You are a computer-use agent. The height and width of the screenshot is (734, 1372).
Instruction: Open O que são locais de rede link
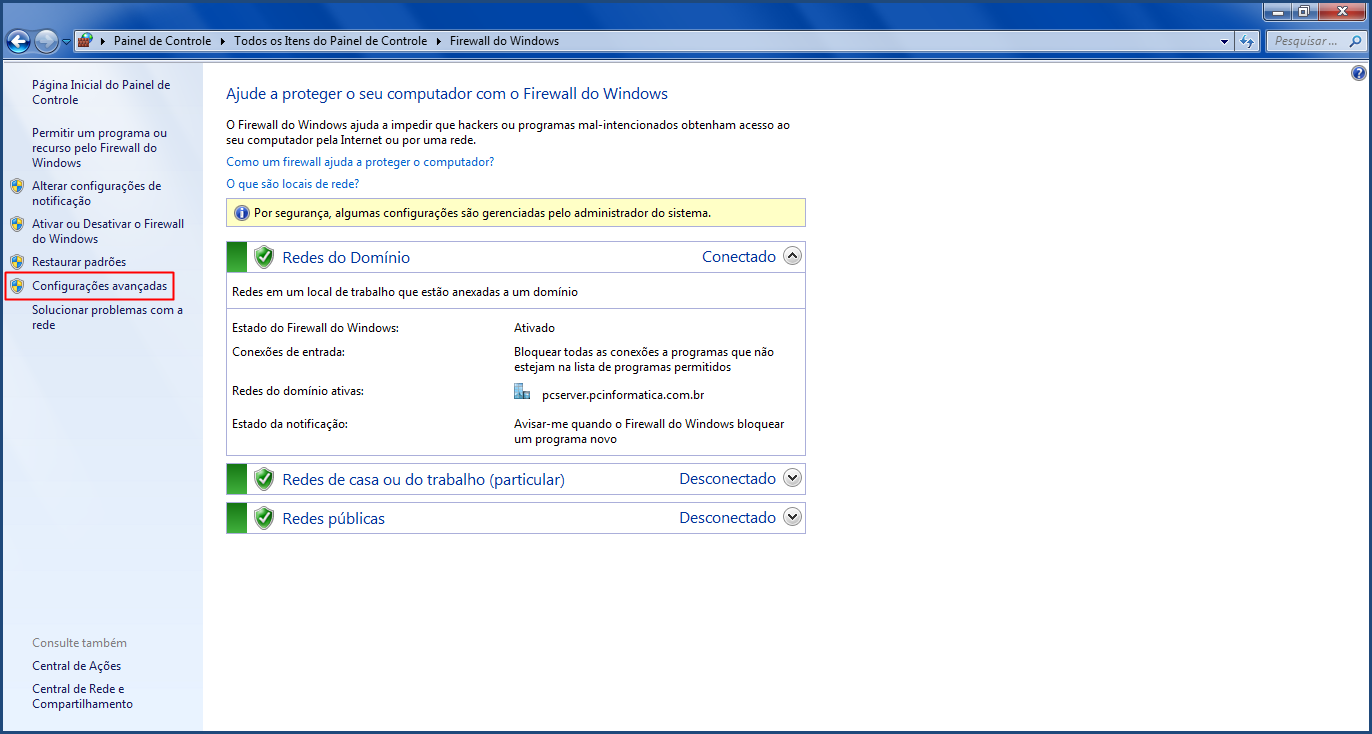pyautogui.click(x=293, y=184)
